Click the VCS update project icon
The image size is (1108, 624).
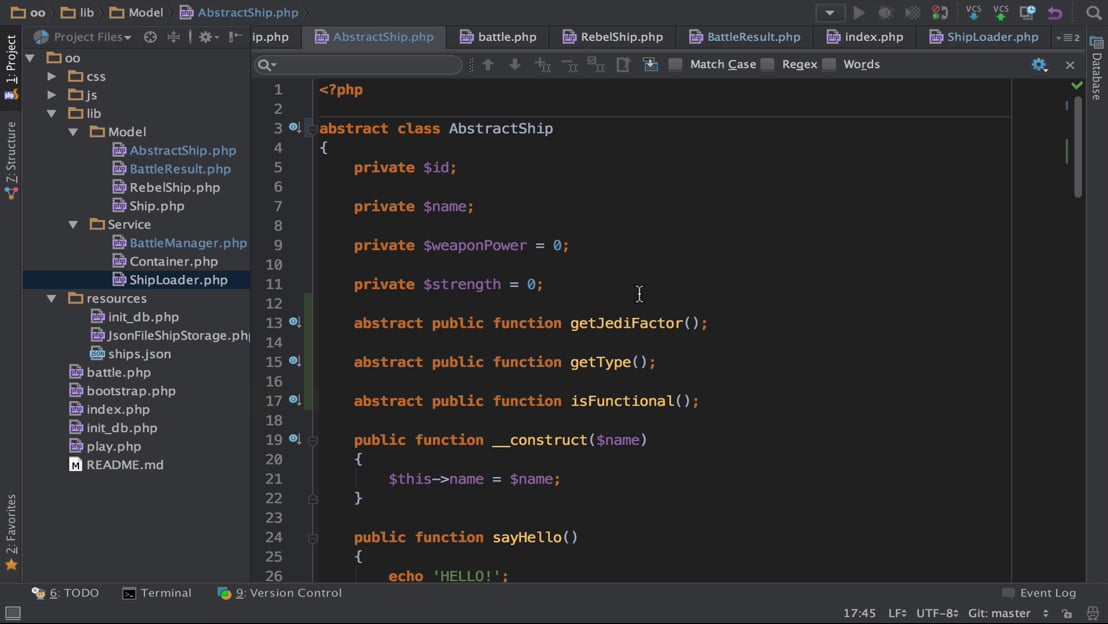(973, 13)
